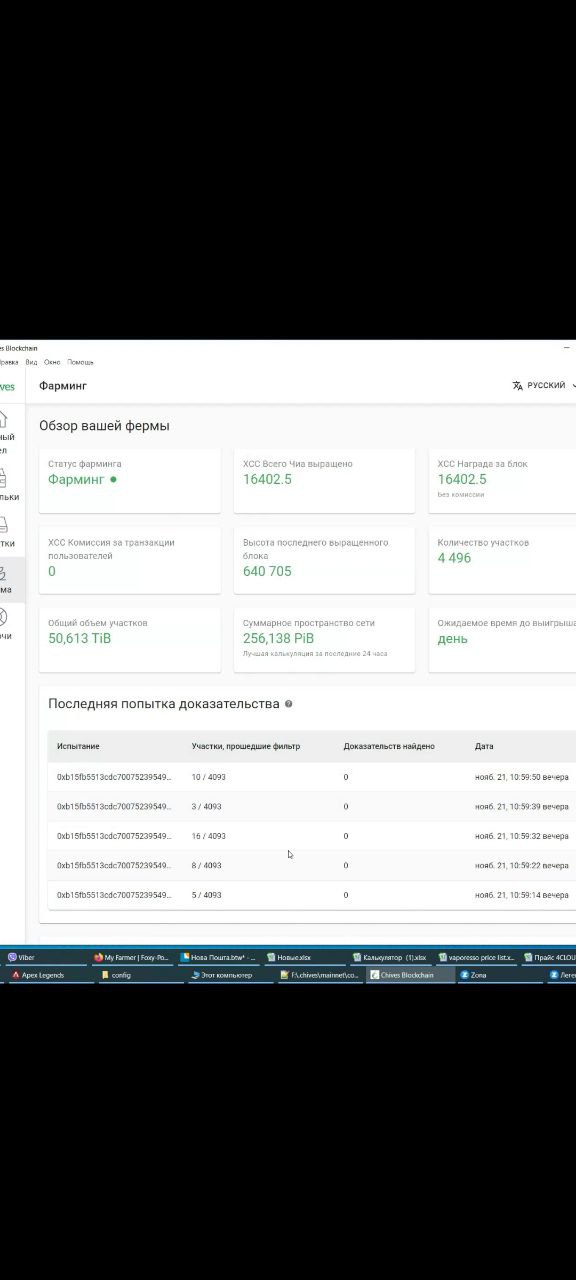
Task: Open Новые.xlsx taskbar item
Action: 306,957
